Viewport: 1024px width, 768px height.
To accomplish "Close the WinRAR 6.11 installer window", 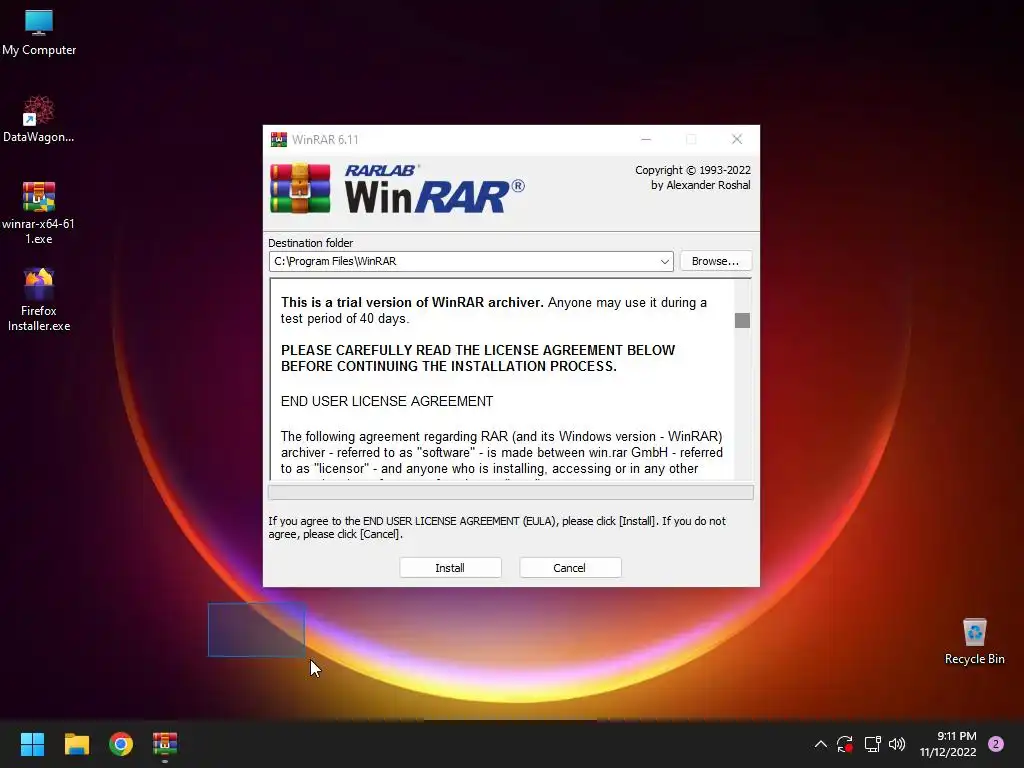I will [x=737, y=139].
